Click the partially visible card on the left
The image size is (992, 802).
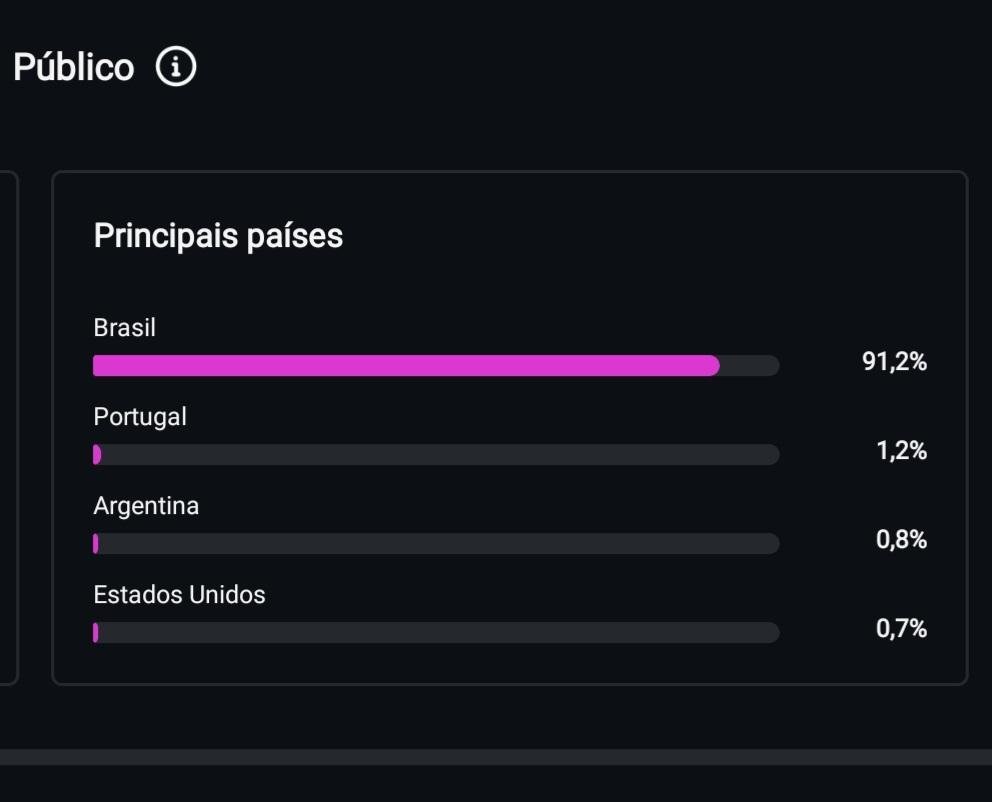click(x=8, y=428)
